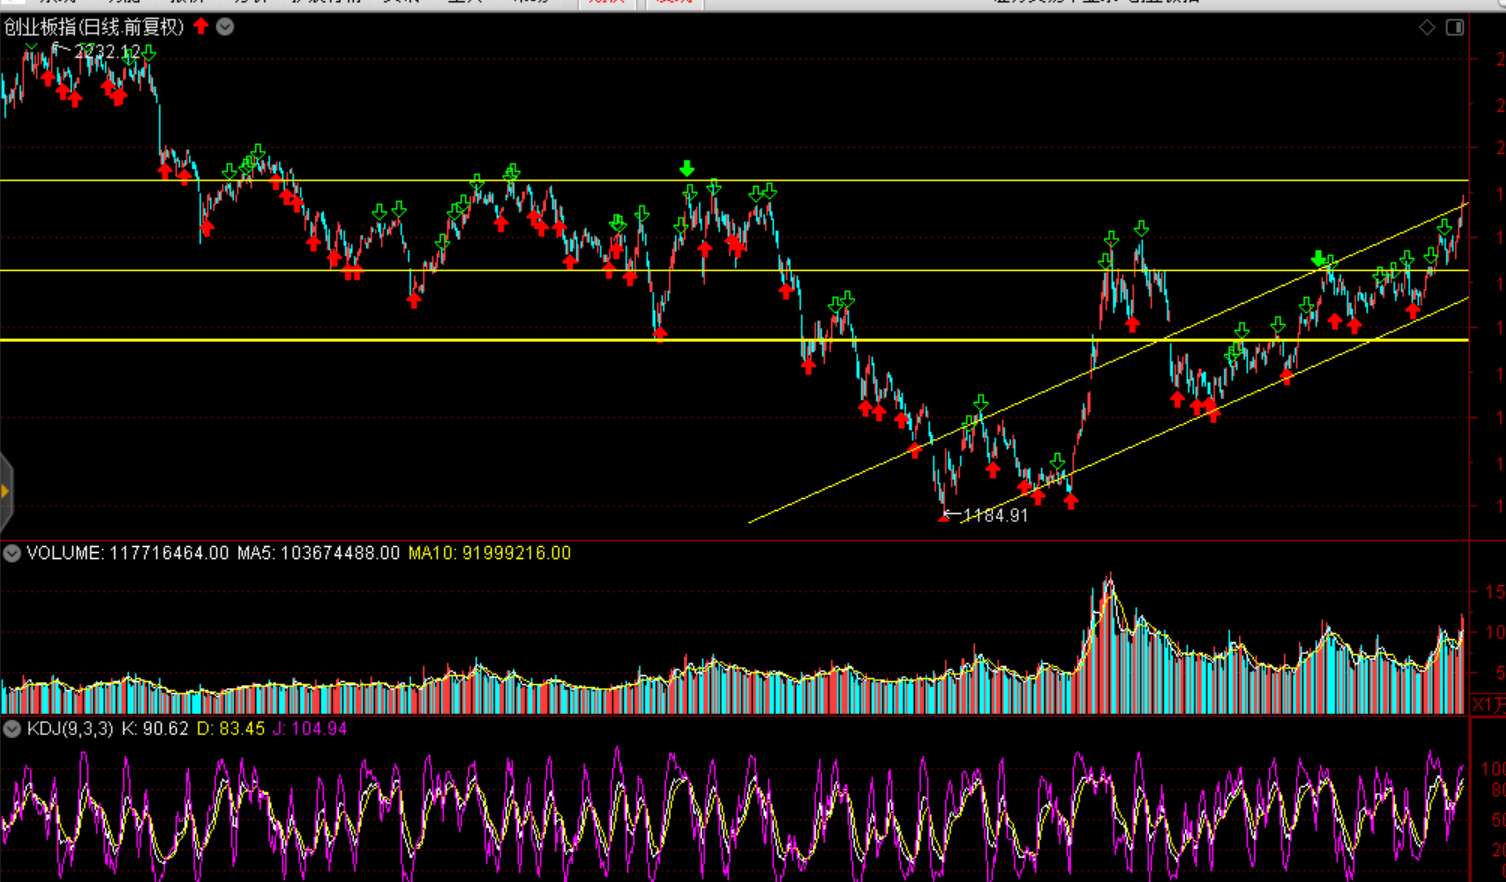Select the 1184.91 low price label
This screenshot has width=1506, height=882.
tap(995, 516)
